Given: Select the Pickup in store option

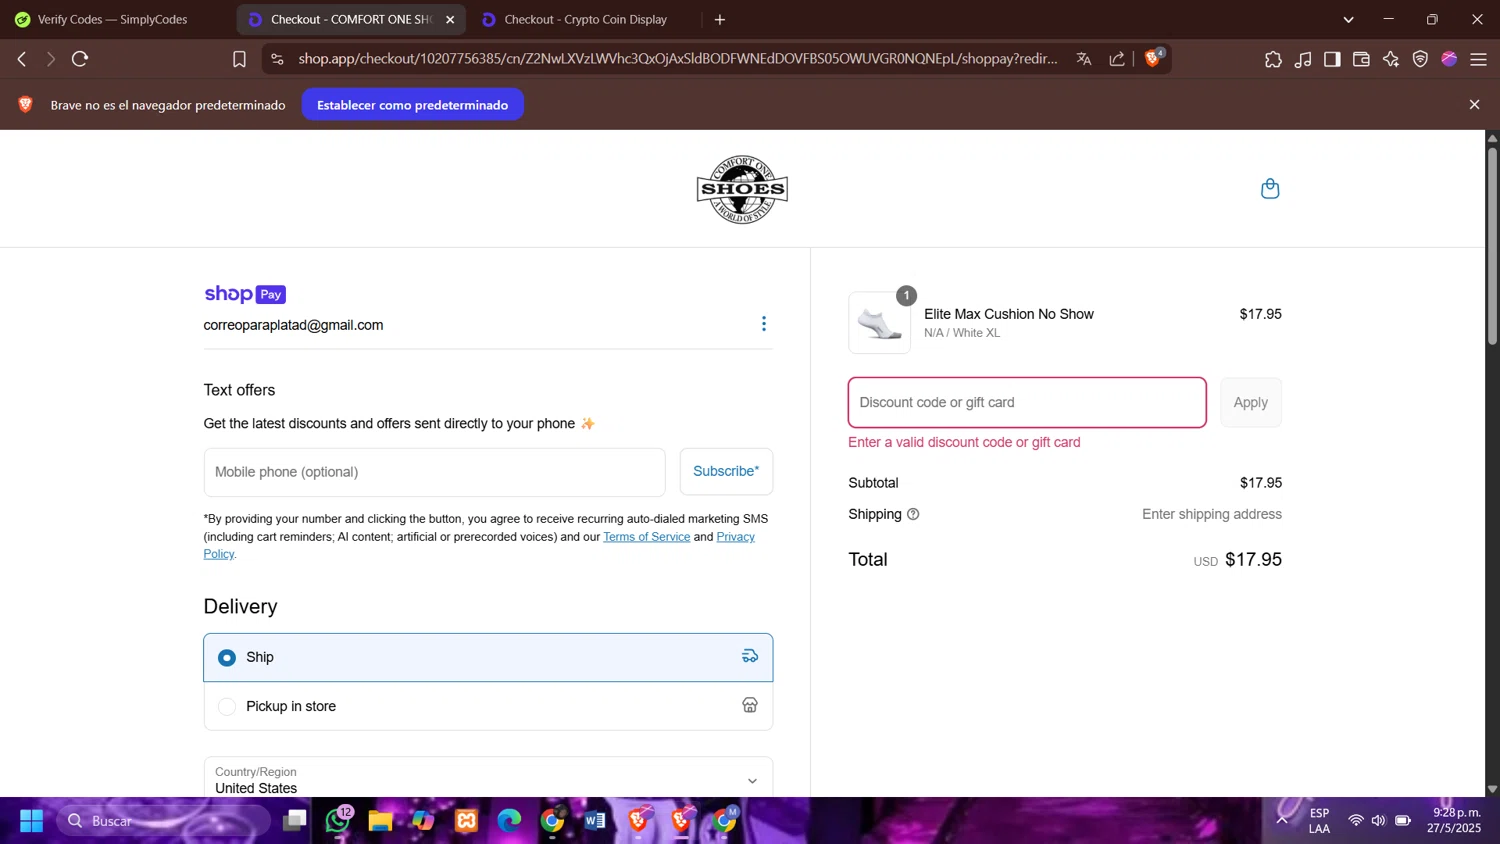Looking at the screenshot, I should tap(488, 706).
